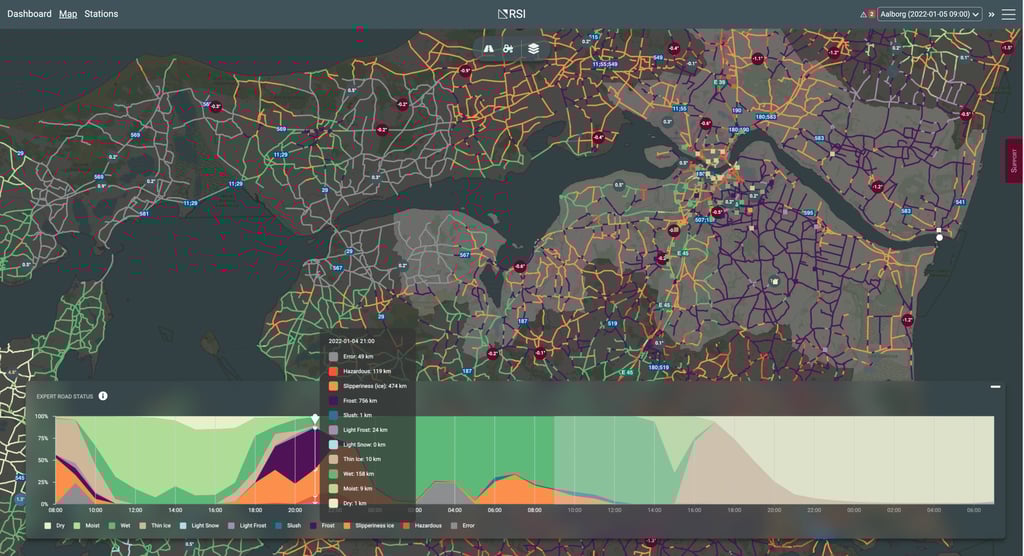Select the -0.6° station marker
The image size is (1024, 556).
(705, 123)
